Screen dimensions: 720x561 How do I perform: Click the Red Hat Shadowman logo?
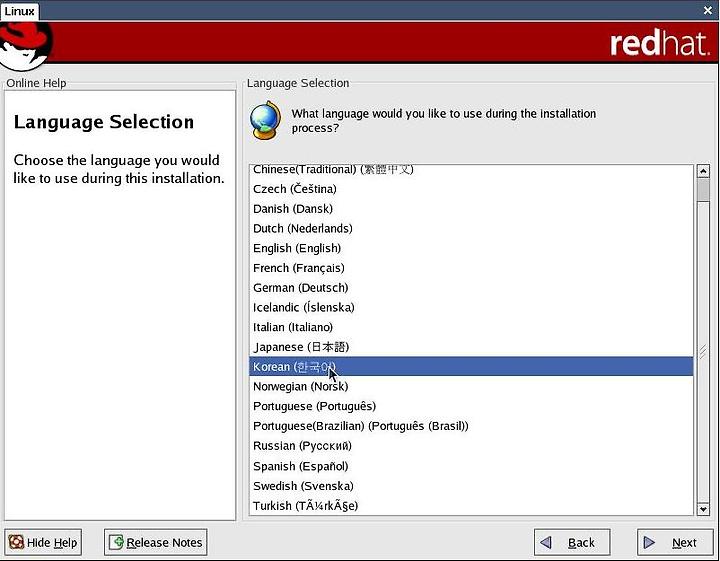(x=25, y=46)
